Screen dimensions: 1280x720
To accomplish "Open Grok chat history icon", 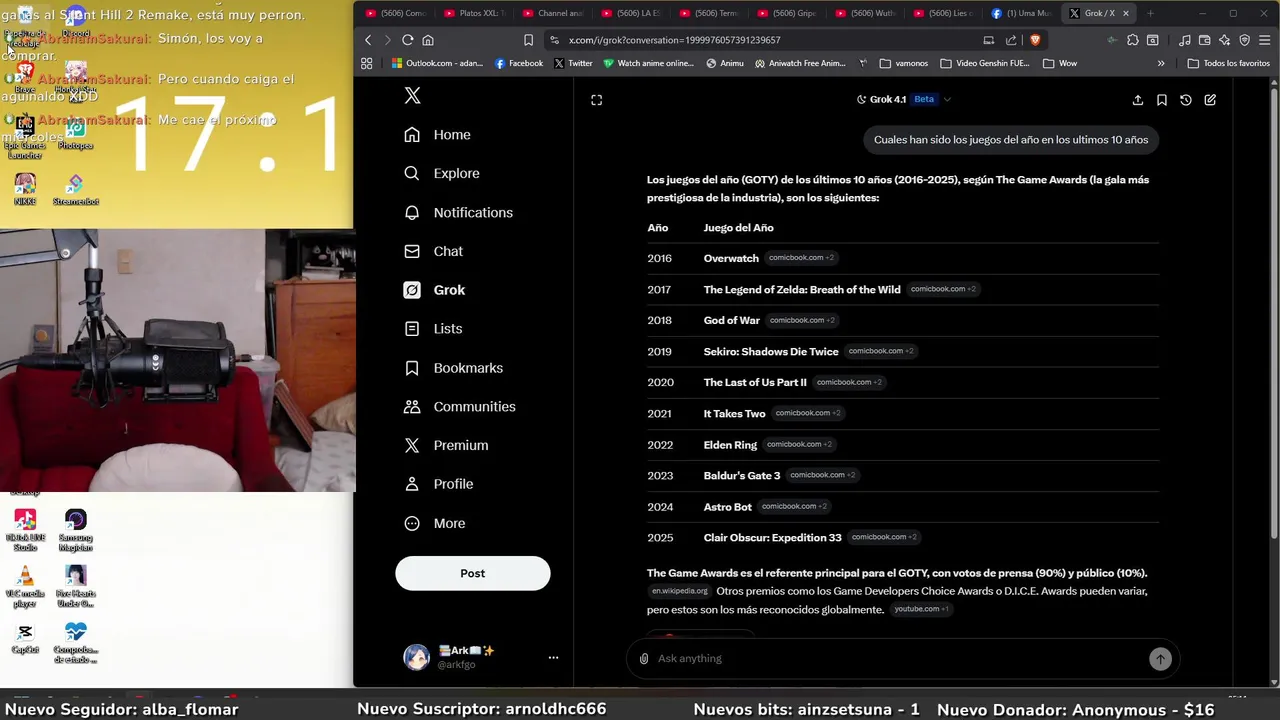I will coord(1185,100).
